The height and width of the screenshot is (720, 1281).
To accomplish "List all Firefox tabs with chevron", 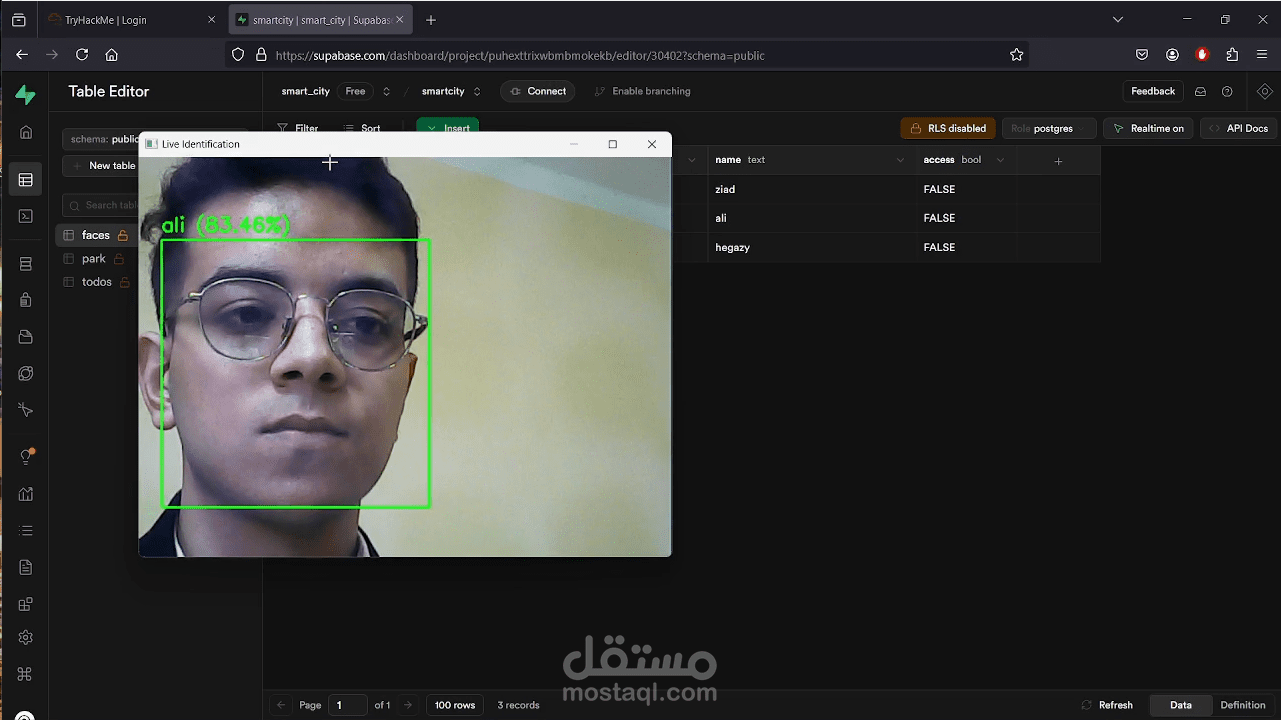I will click(1118, 19).
